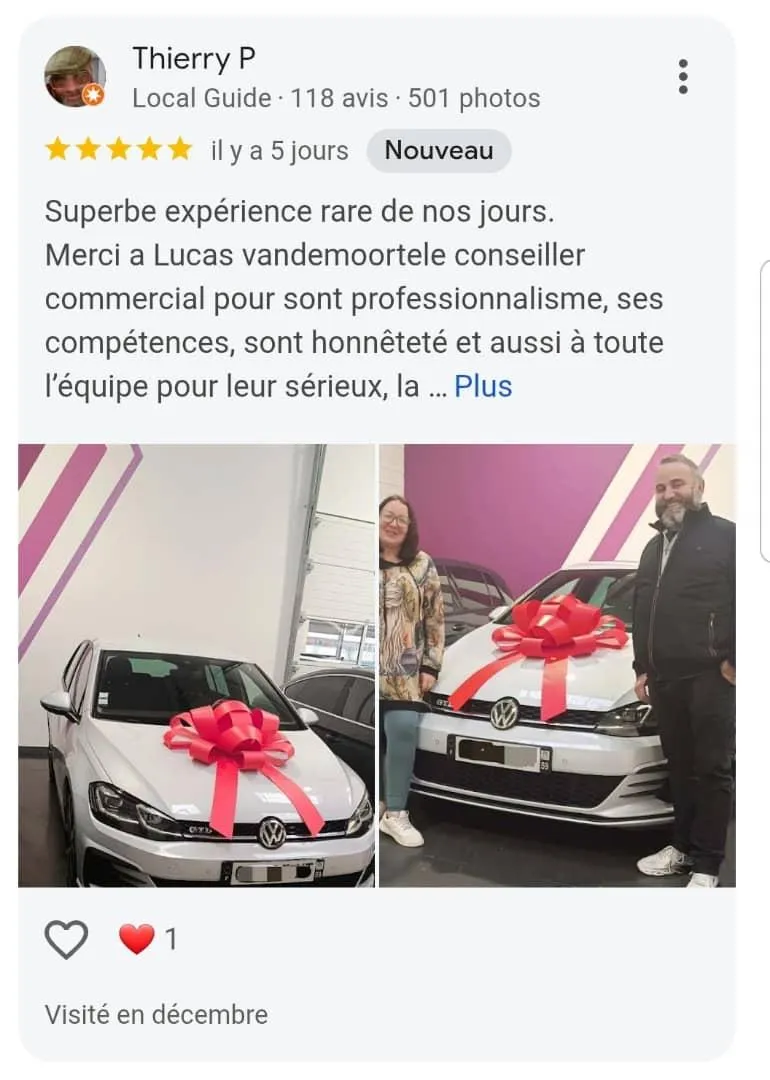Click the first yellow rating star
Viewport: 770px width, 1080px height.
click(x=57, y=149)
